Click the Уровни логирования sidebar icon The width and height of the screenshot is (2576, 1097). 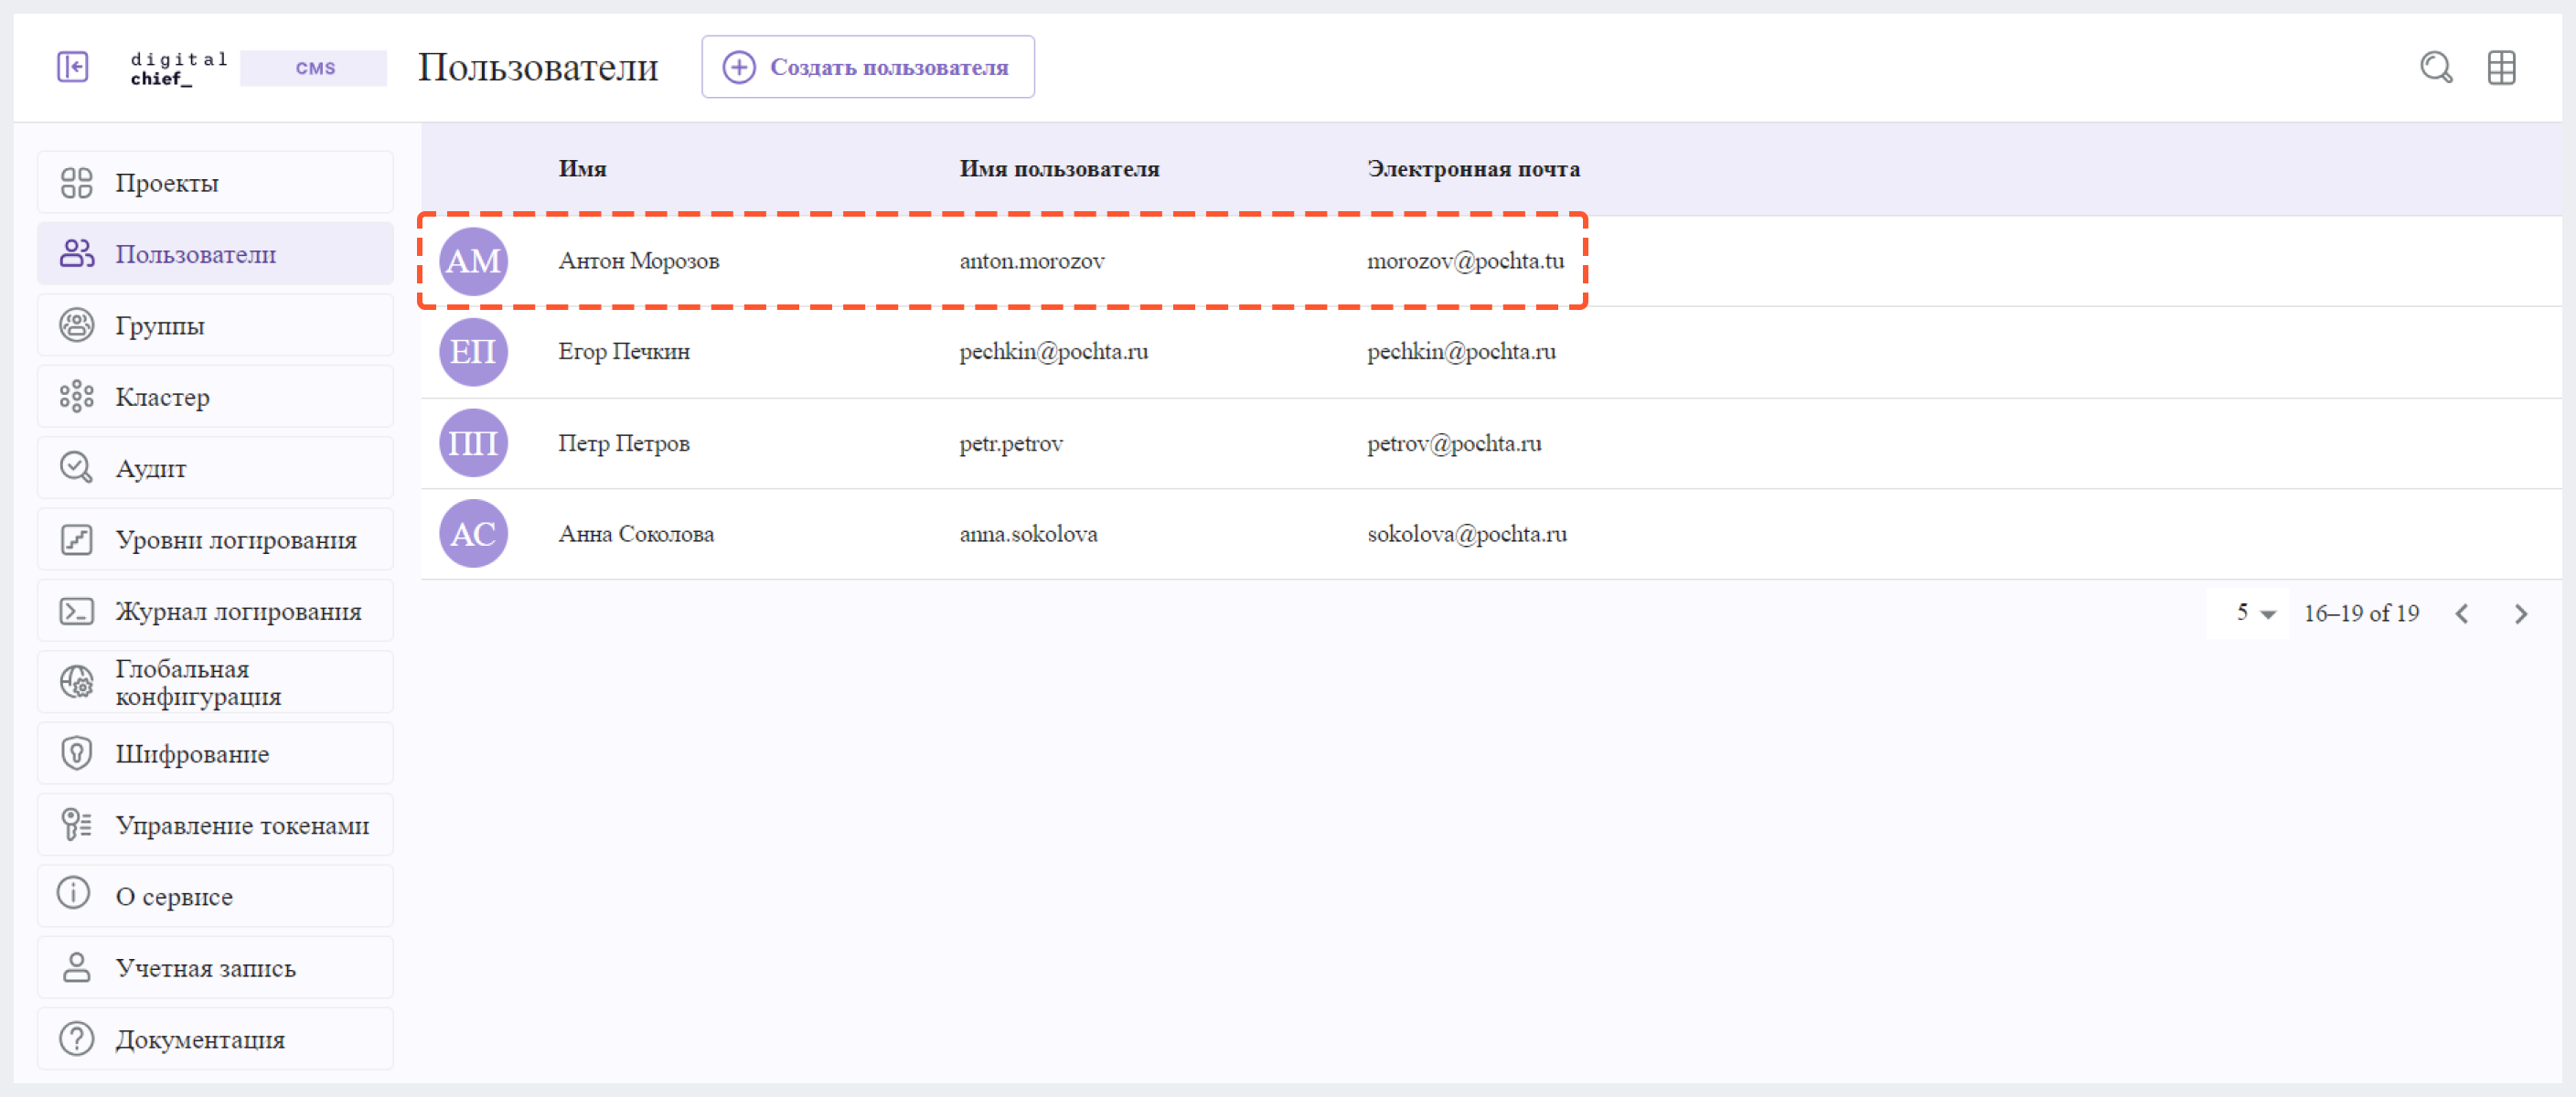pos(76,539)
